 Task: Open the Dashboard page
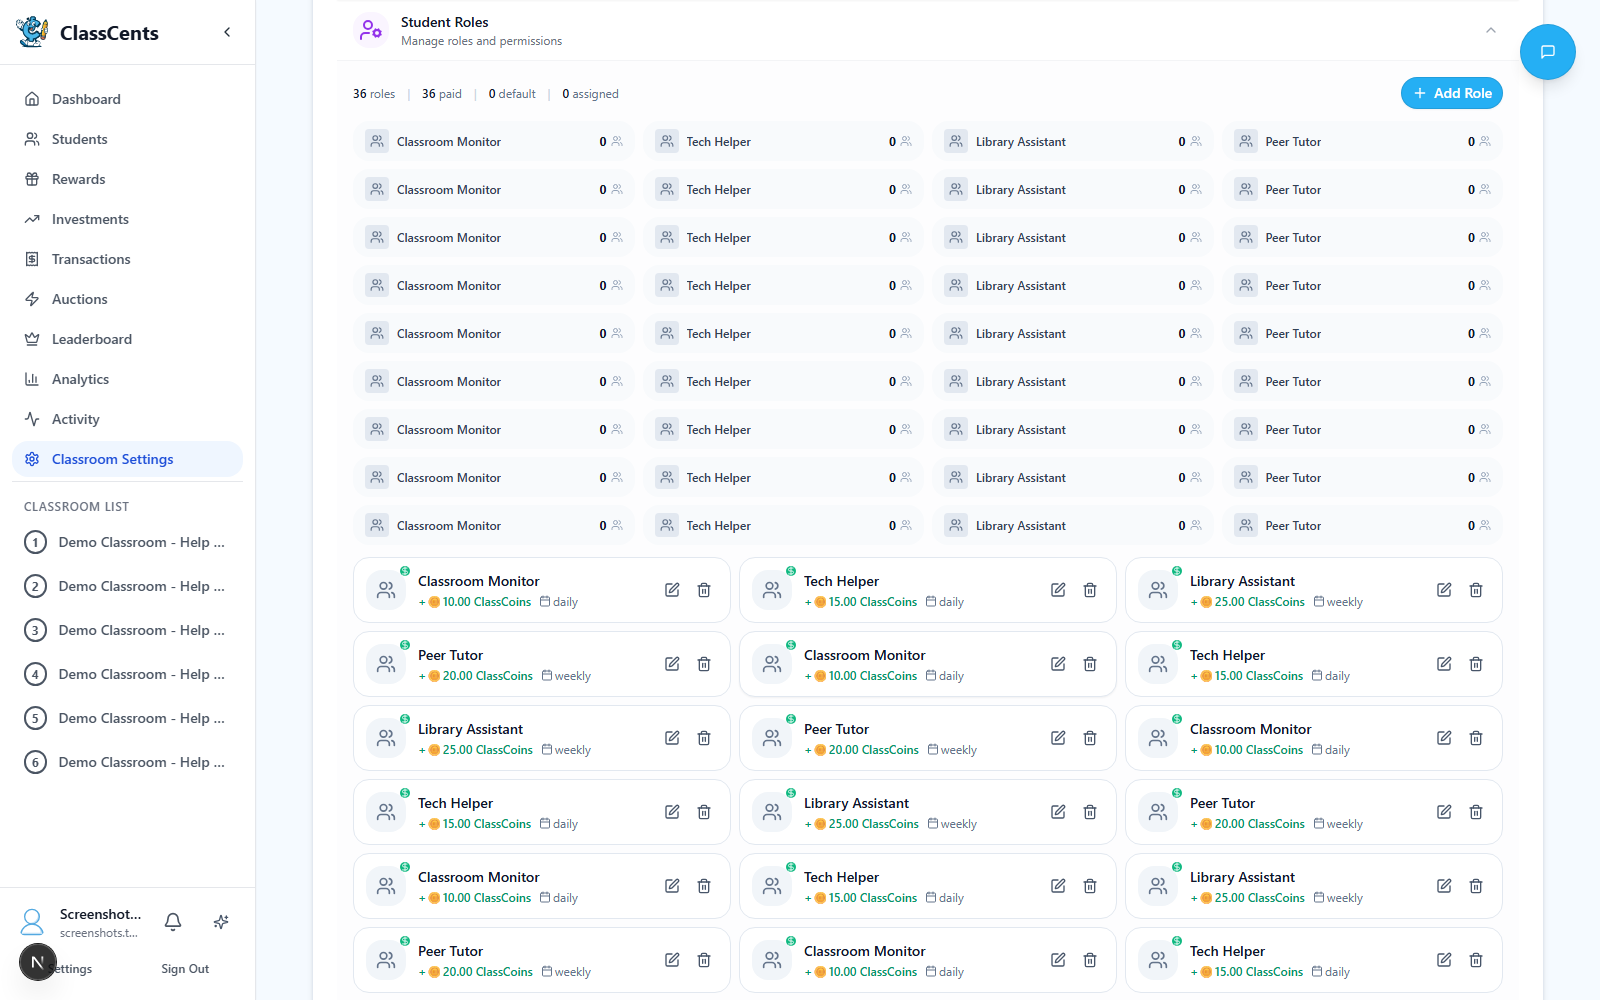click(127, 99)
